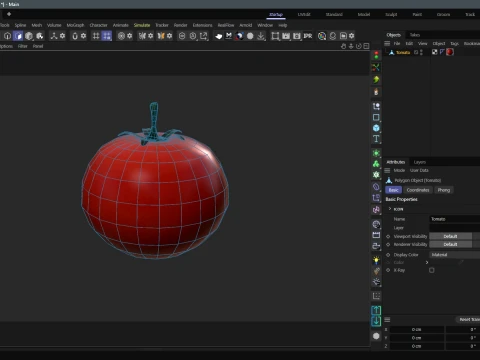Select the Text tool T icon
The image size is (480, 360).
(x=376, y=139)
